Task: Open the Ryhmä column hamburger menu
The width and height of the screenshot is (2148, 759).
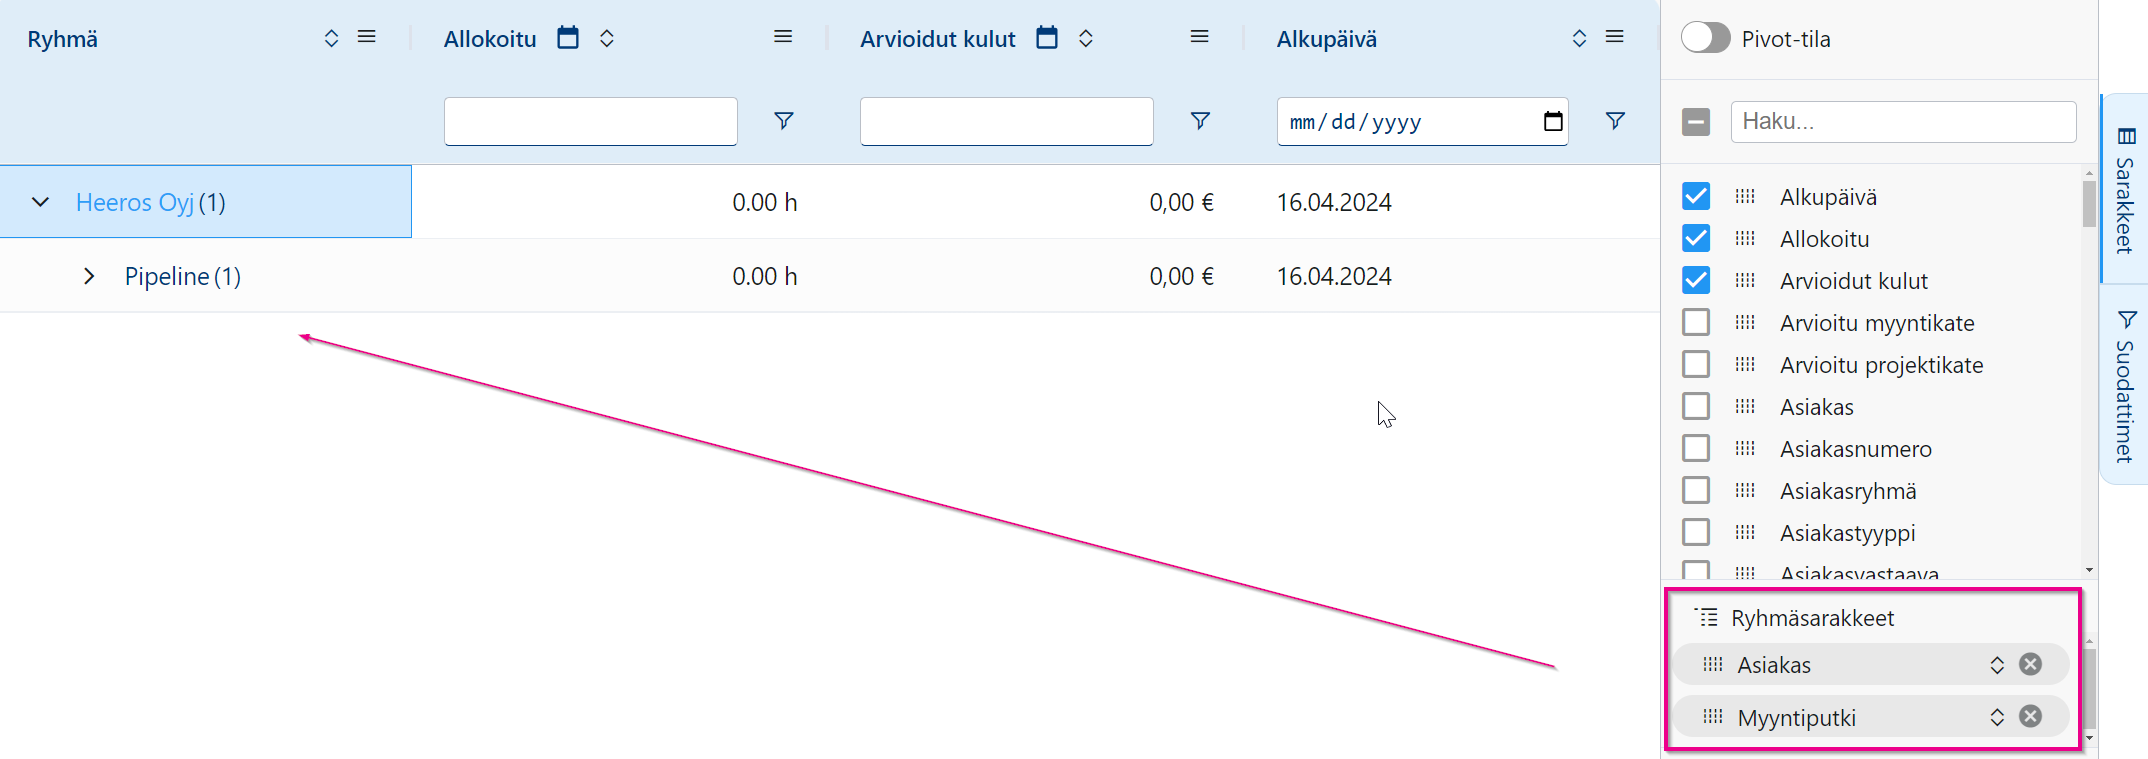Action: coord(367,37)
